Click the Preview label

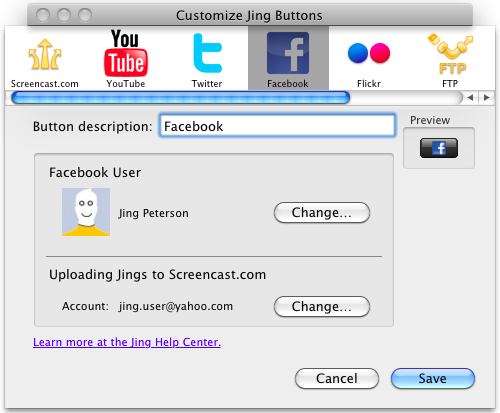tap(430, 120)
